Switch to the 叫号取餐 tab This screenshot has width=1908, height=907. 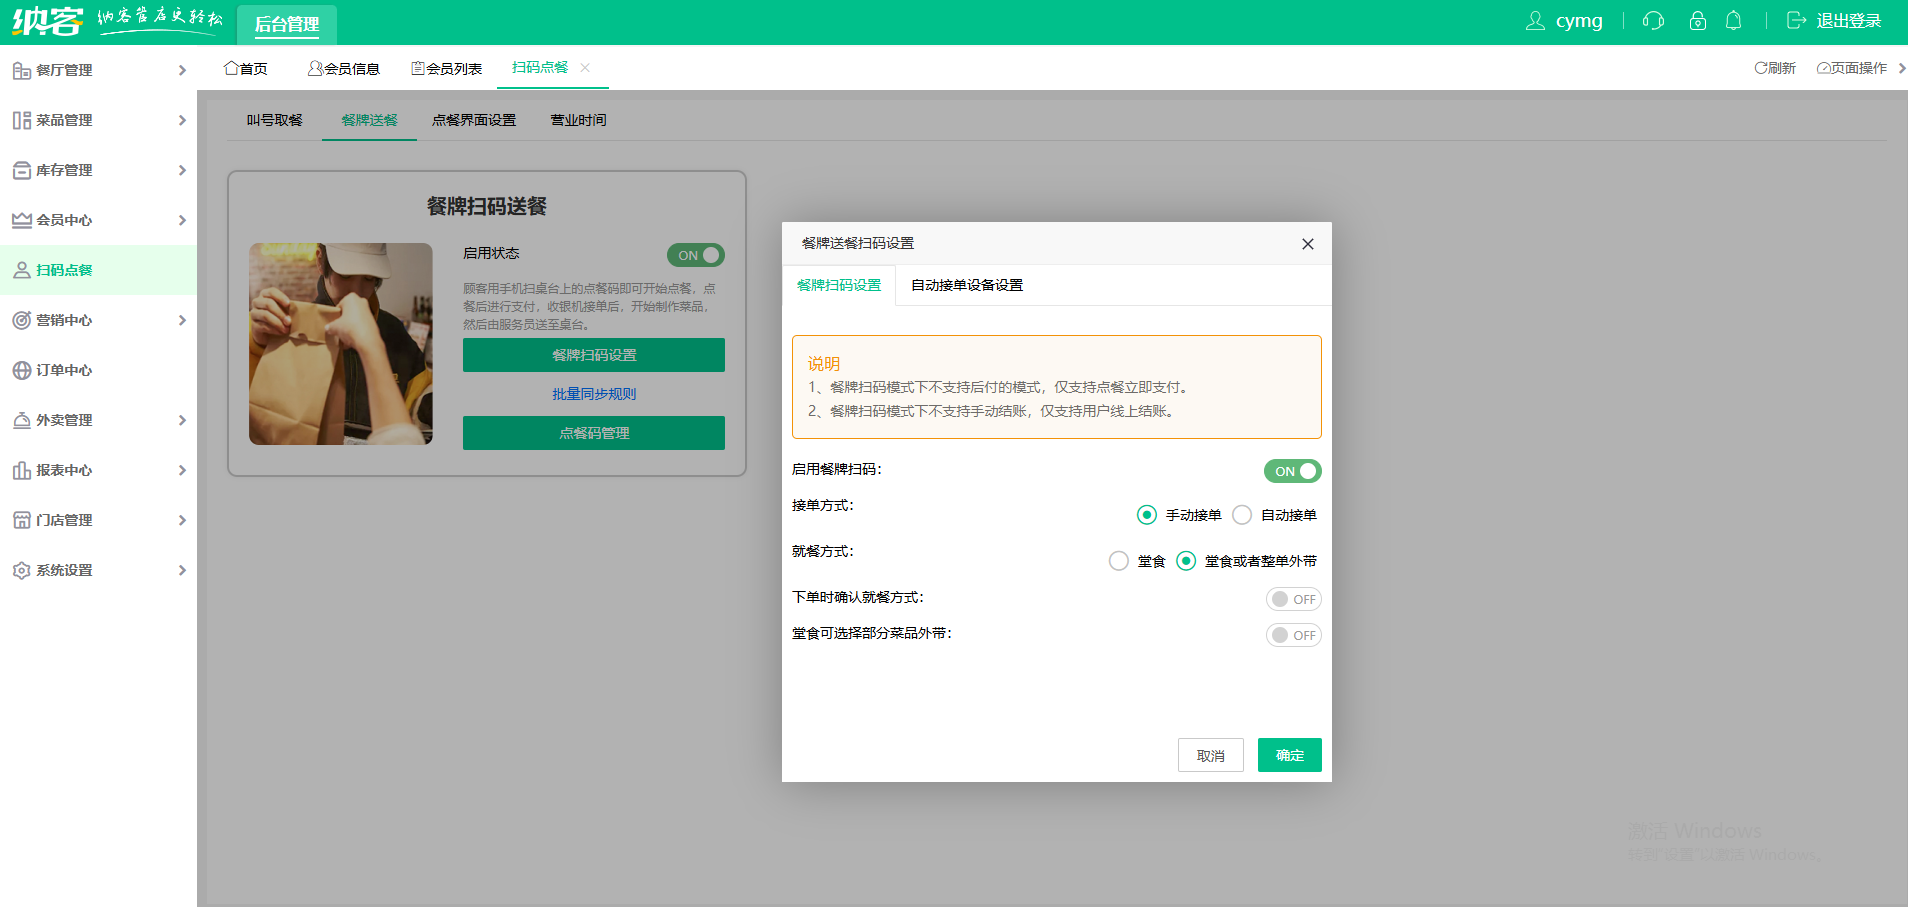[x=271, y=120]
